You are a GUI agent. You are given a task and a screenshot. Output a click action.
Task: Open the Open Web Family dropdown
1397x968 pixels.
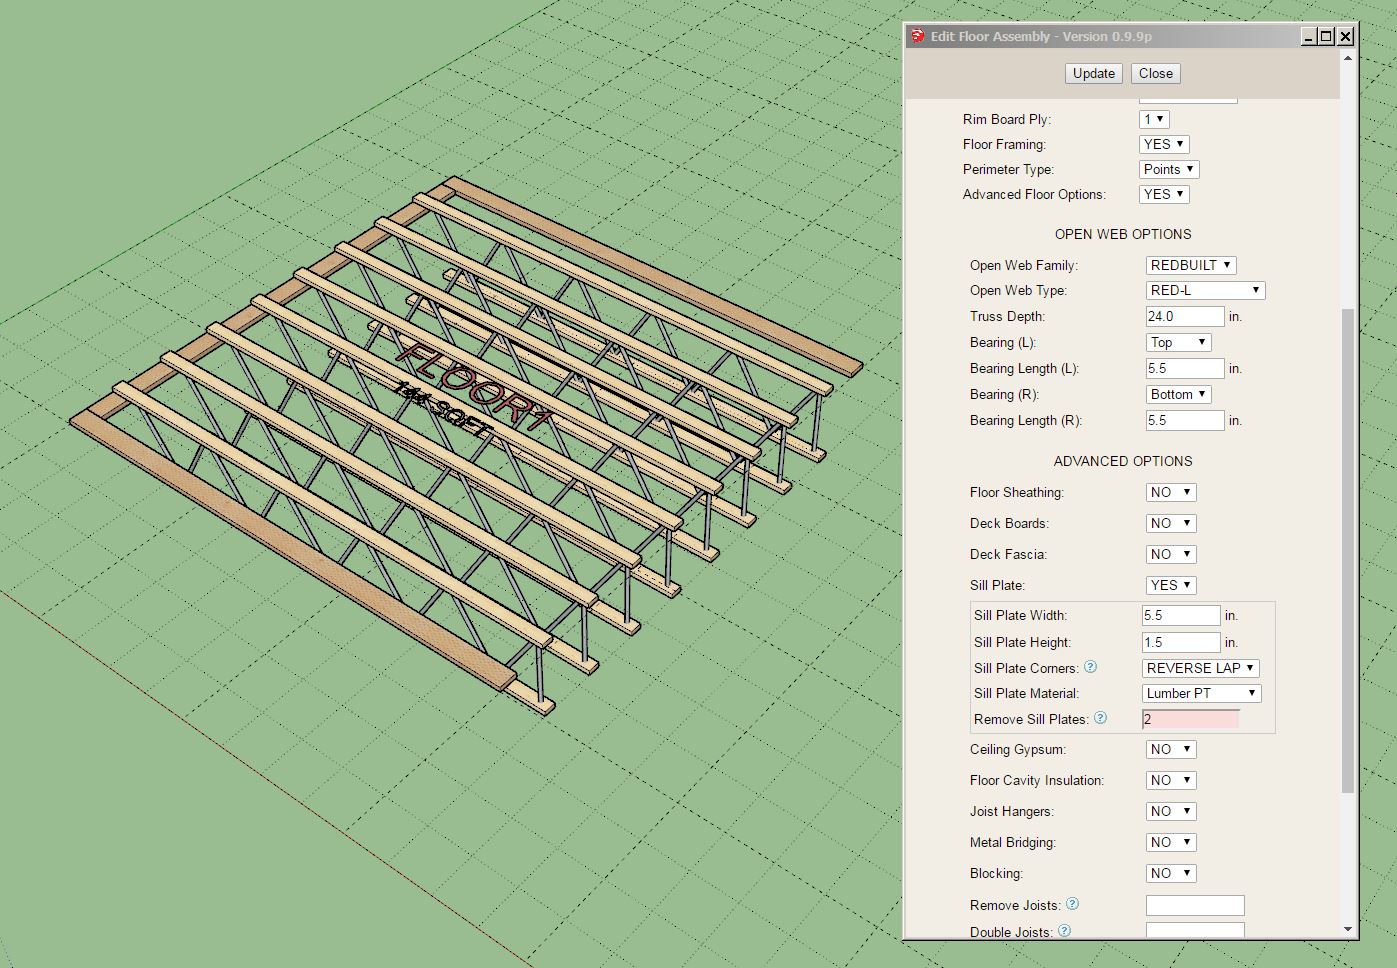(1190, 265)
